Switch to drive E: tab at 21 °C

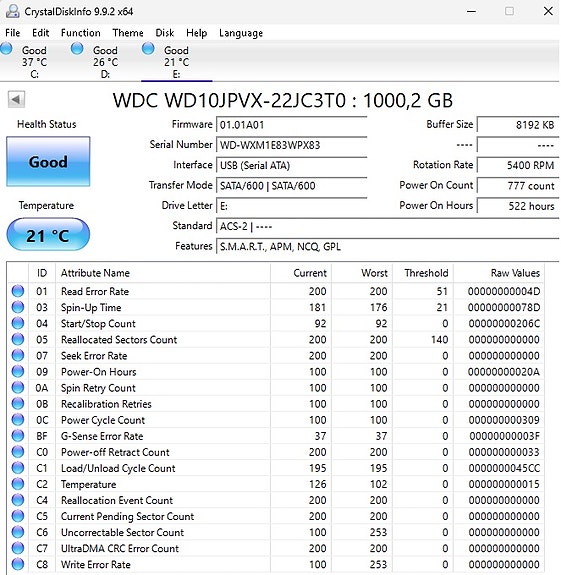(x=177, y=62)
